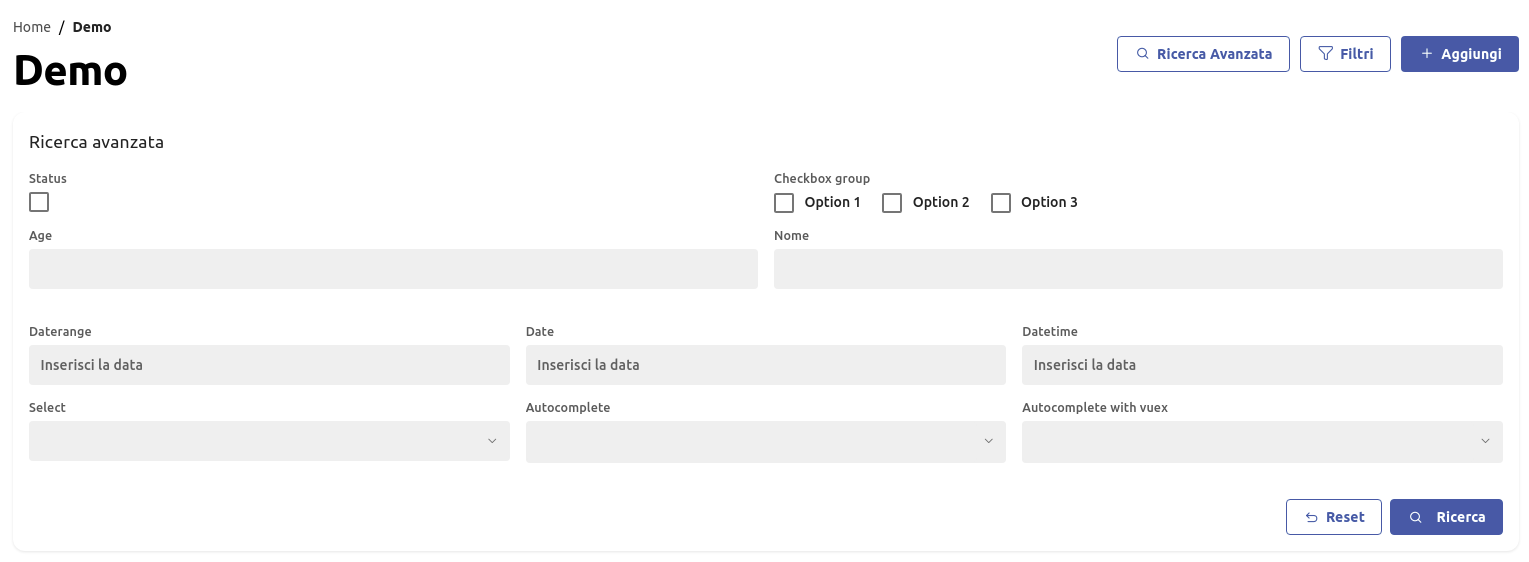Viewport: 1529px width, 562px height.
Task: Check Option 1 in Checkbox group
Action: point(784,203)
